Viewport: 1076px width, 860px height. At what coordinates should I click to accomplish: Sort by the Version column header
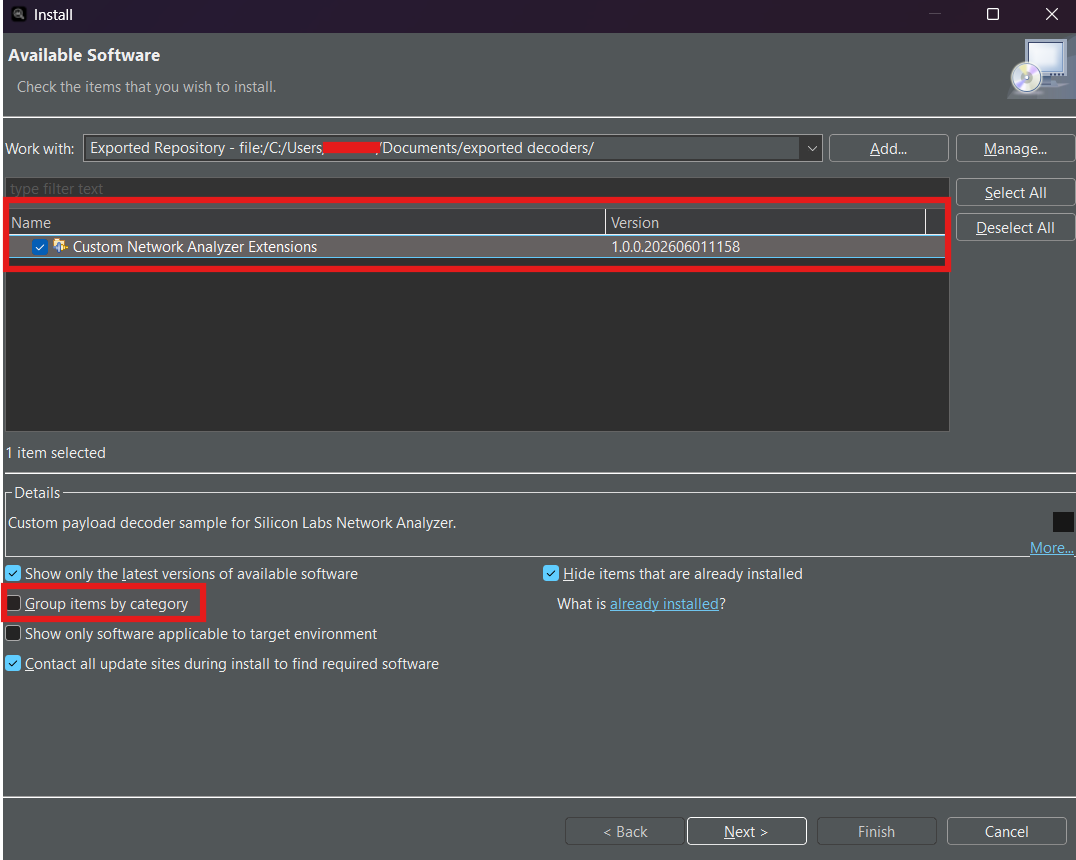(x=765, y=222)
